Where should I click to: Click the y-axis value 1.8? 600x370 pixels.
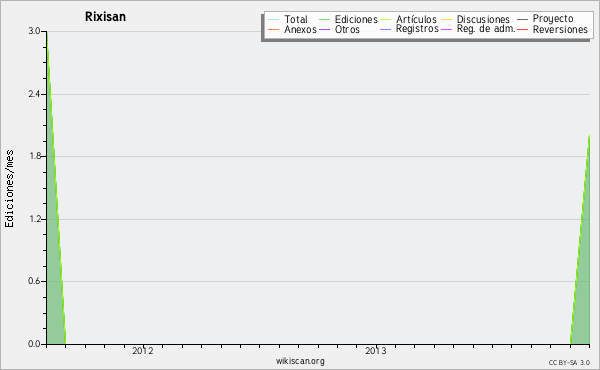[34, 156]
